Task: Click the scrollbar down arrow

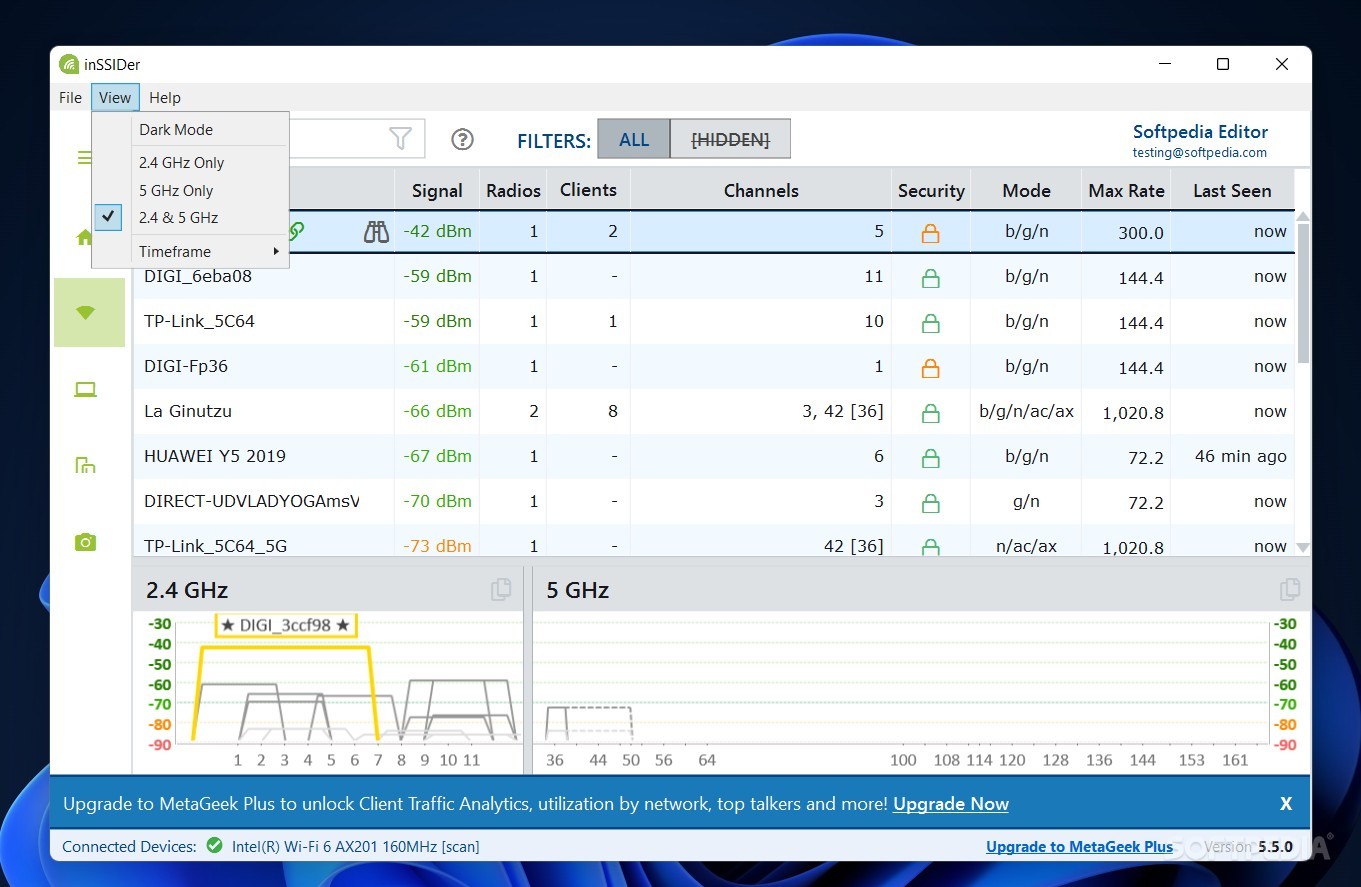Action: click(x=1302, y=547)
